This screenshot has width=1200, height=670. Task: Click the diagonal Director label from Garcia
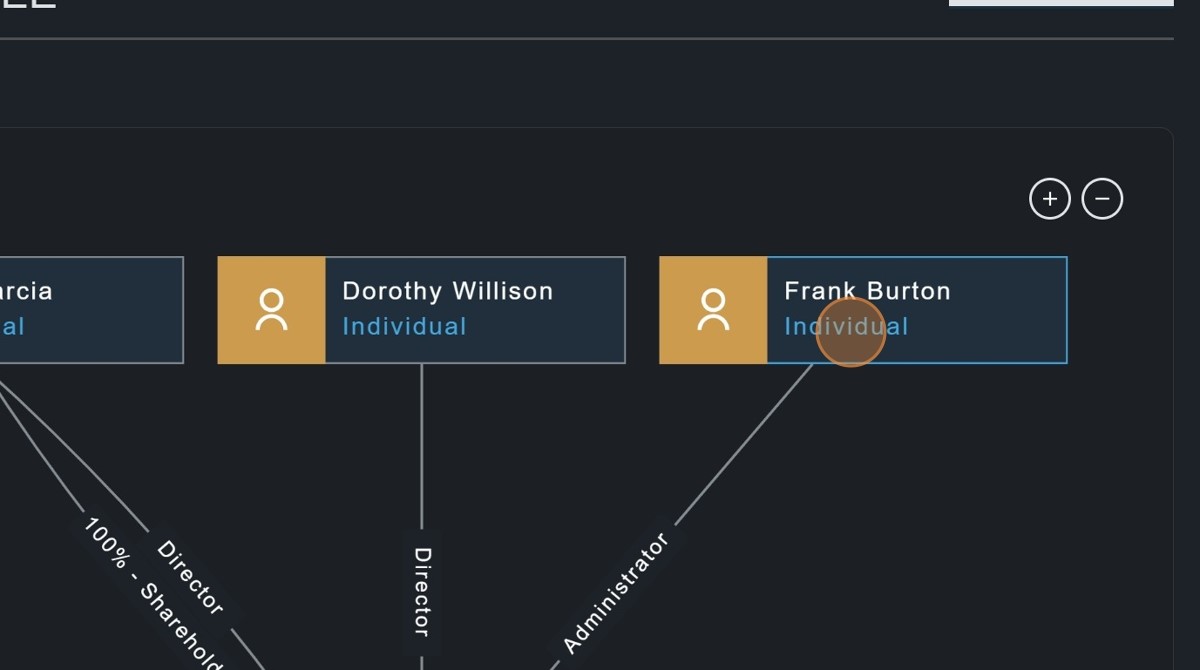pyautogui.click(x=190, y=577)
